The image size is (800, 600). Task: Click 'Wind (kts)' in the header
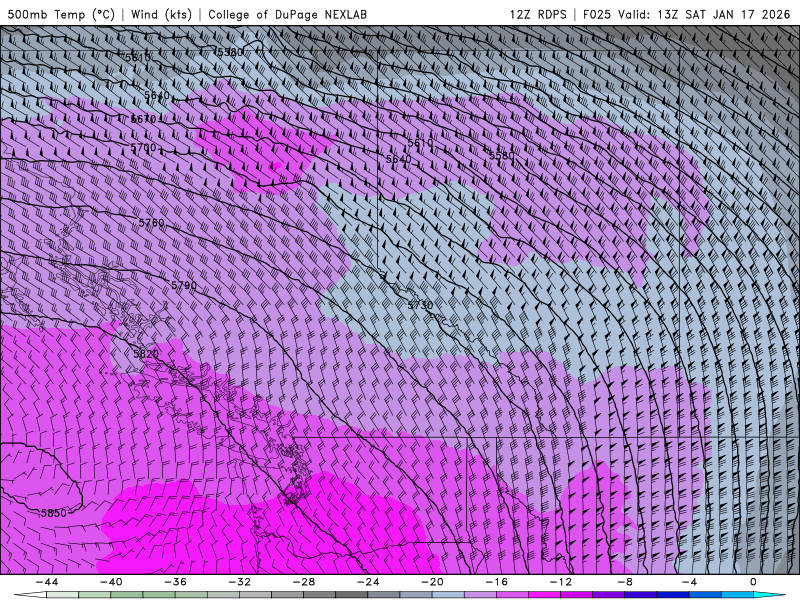coord(160,15)
